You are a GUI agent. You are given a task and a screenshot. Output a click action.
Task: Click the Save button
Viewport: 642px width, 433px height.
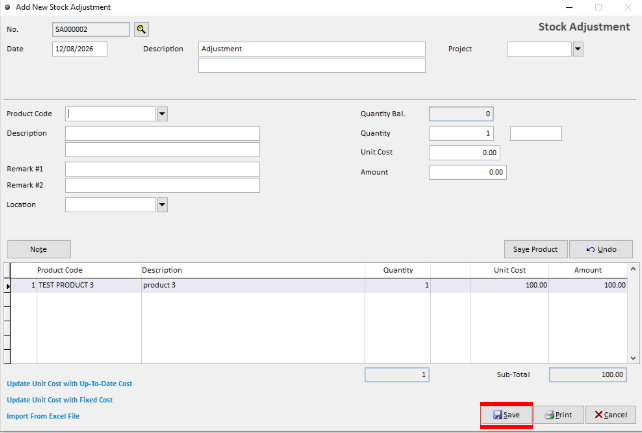click(x=506, y=415)
